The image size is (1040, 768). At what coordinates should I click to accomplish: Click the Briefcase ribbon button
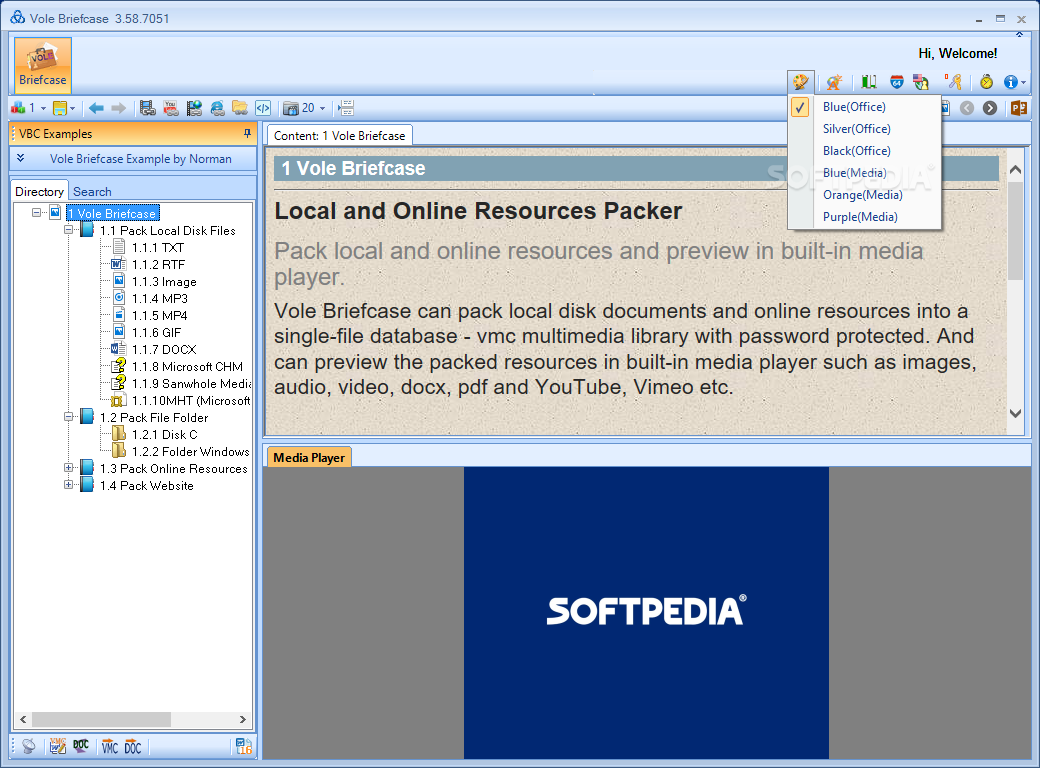43,65
